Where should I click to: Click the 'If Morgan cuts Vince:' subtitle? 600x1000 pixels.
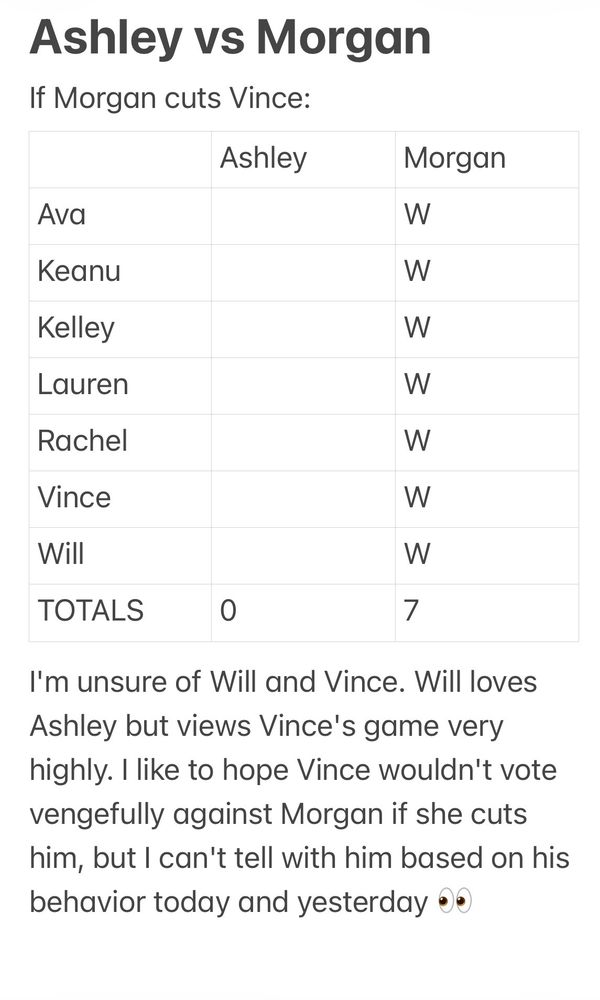[170, 99]
